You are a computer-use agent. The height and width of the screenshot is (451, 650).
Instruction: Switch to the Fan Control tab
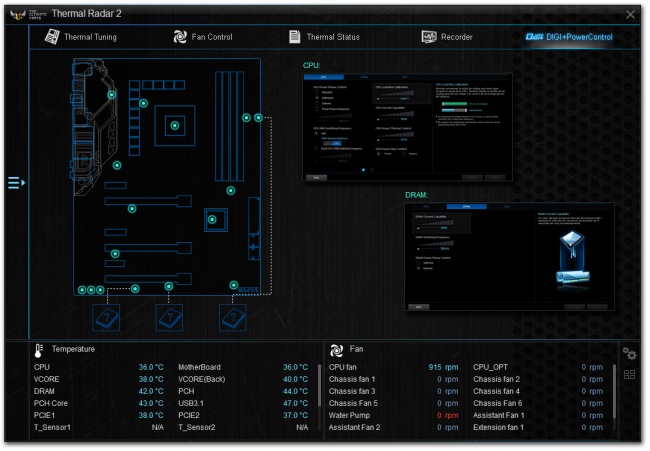tap(203, 37)
